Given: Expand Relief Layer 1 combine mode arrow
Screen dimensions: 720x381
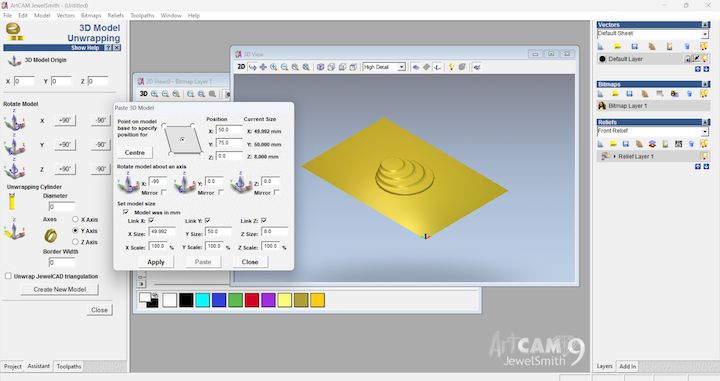Looking at the screenshot, I should click(614, 157).
